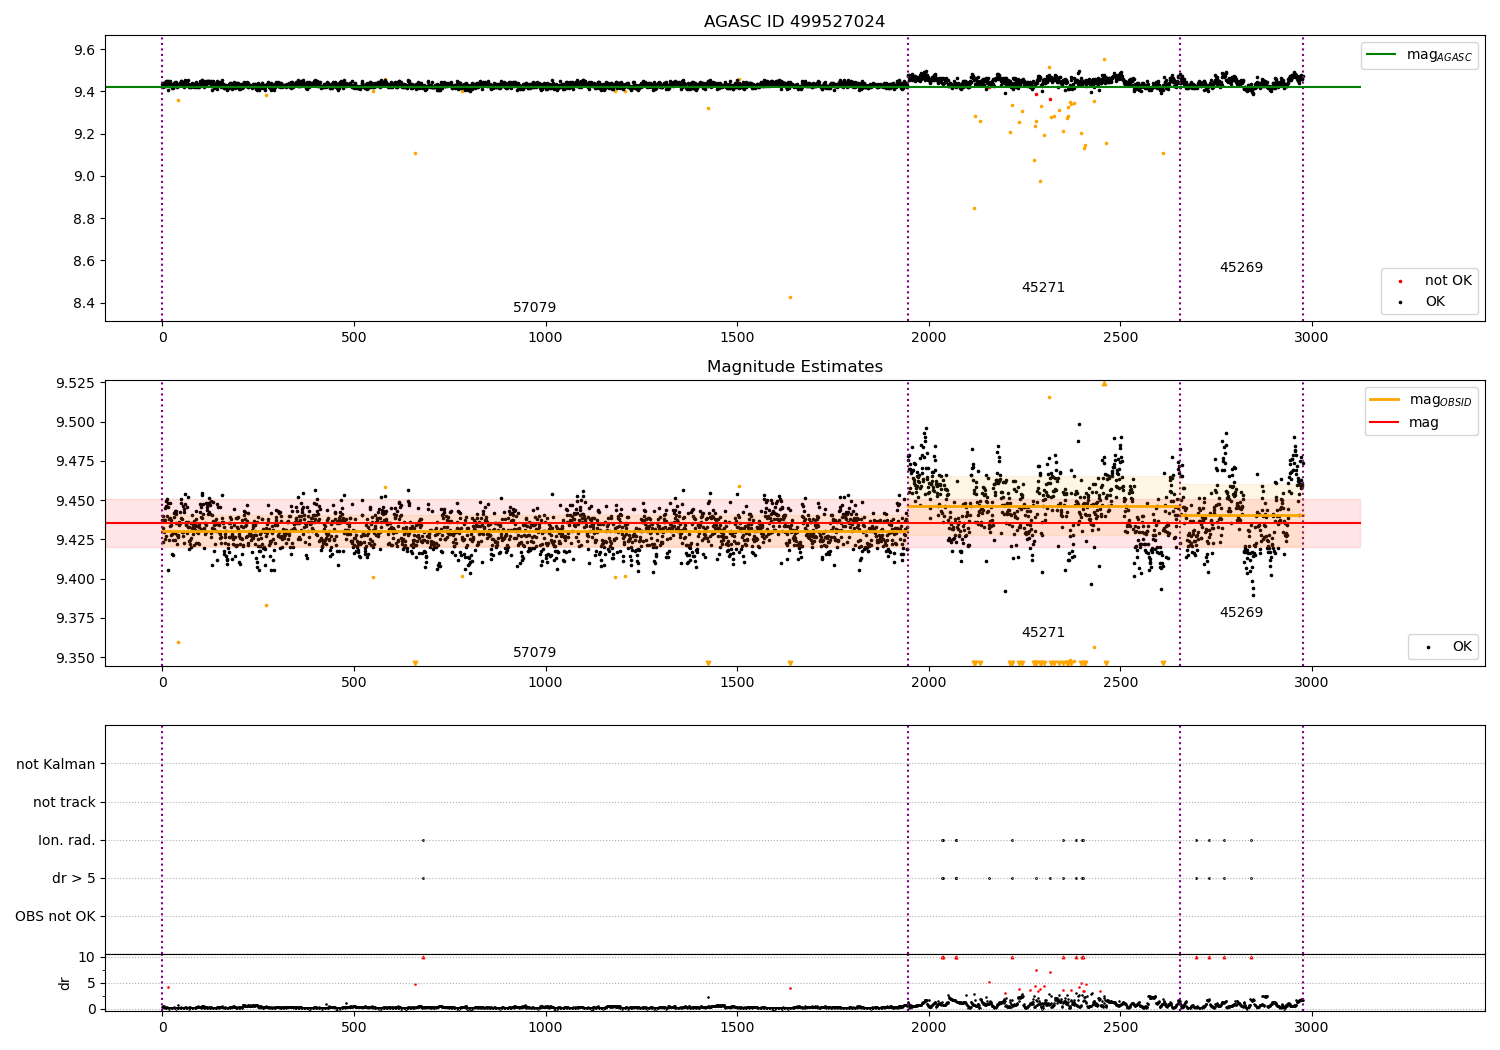Click x-axis tick '1500' in Magnitude Estimates plot
The height and width of the screenshot is (1050, 1500).
[737, 683]
